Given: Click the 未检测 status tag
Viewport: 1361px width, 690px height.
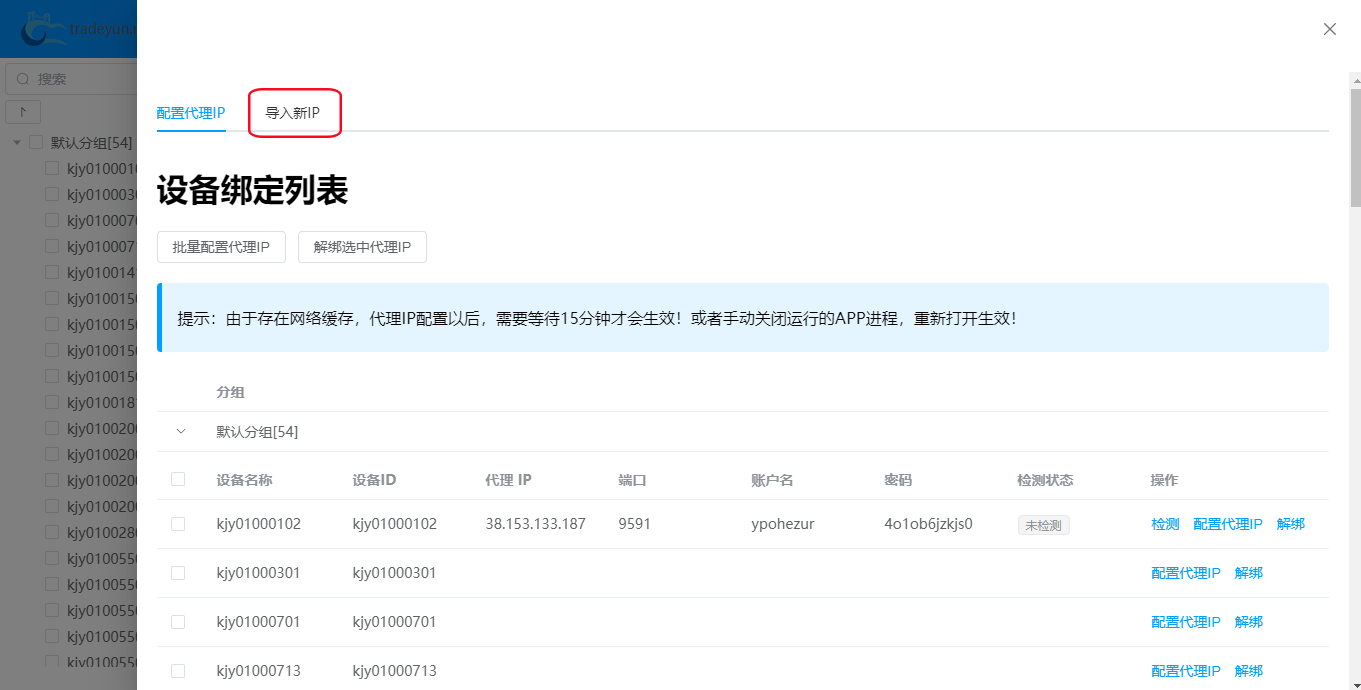Looking at the screenshot, I should [x=1044, y=525].
